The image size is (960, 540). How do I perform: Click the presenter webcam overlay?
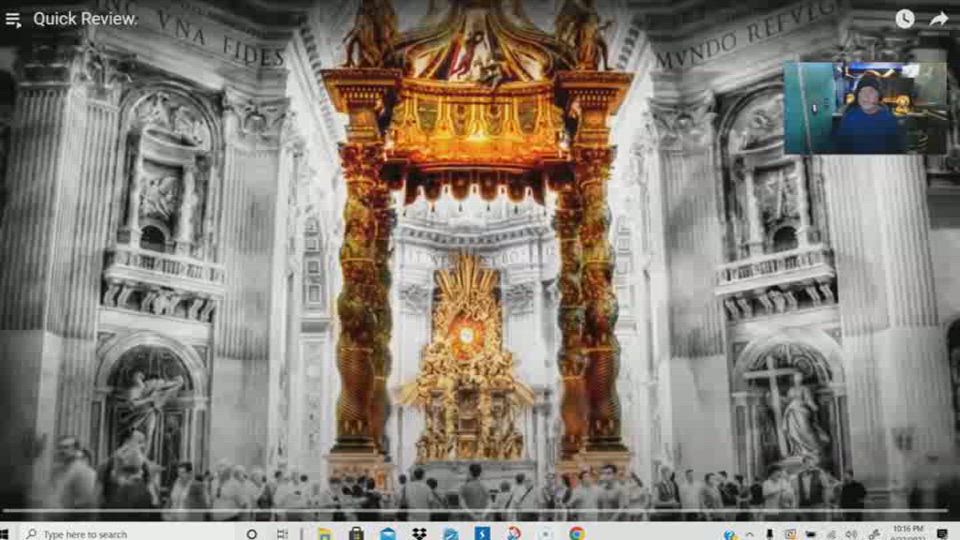tap(864, 108)
